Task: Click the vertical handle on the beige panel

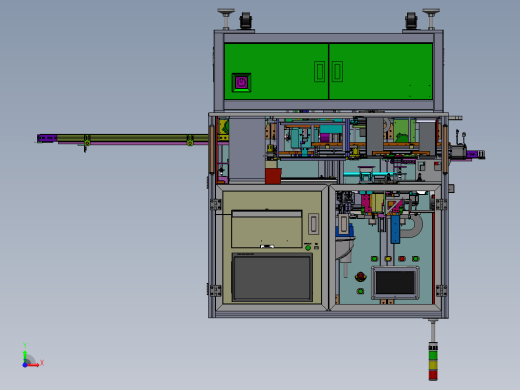Action: coord(313,224)
